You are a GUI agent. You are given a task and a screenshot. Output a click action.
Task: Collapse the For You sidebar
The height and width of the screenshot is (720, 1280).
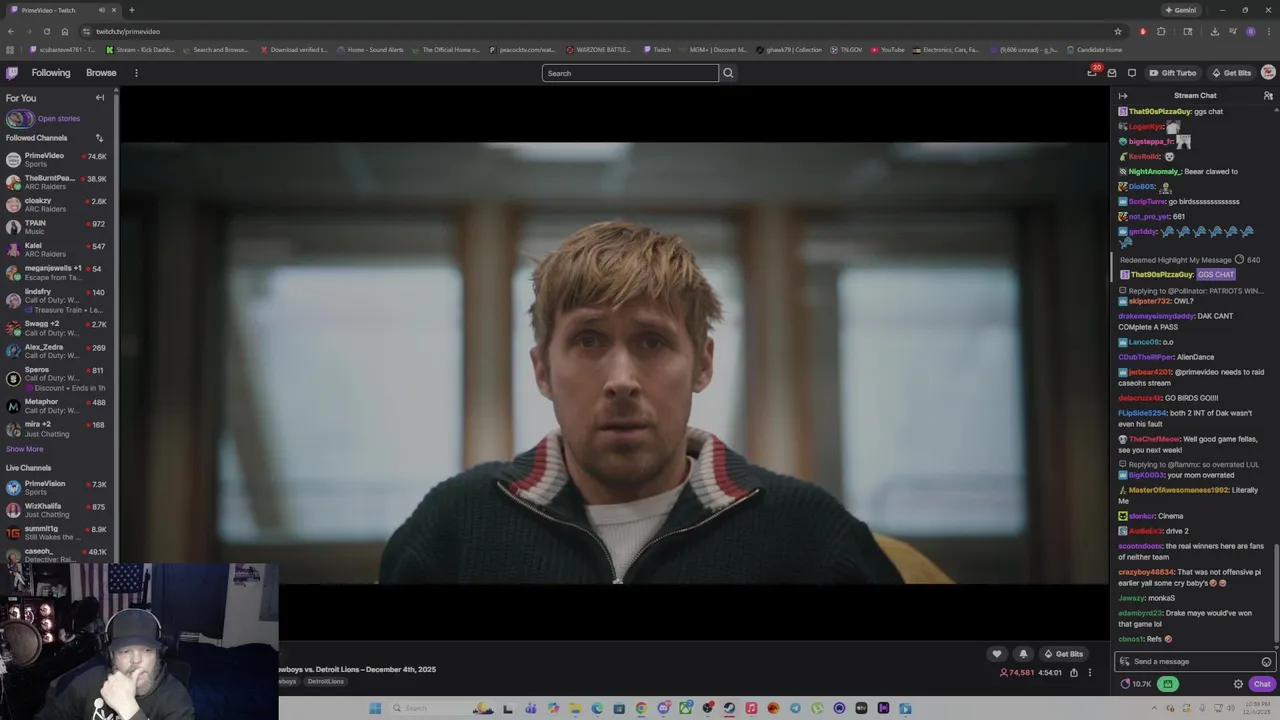100,98
